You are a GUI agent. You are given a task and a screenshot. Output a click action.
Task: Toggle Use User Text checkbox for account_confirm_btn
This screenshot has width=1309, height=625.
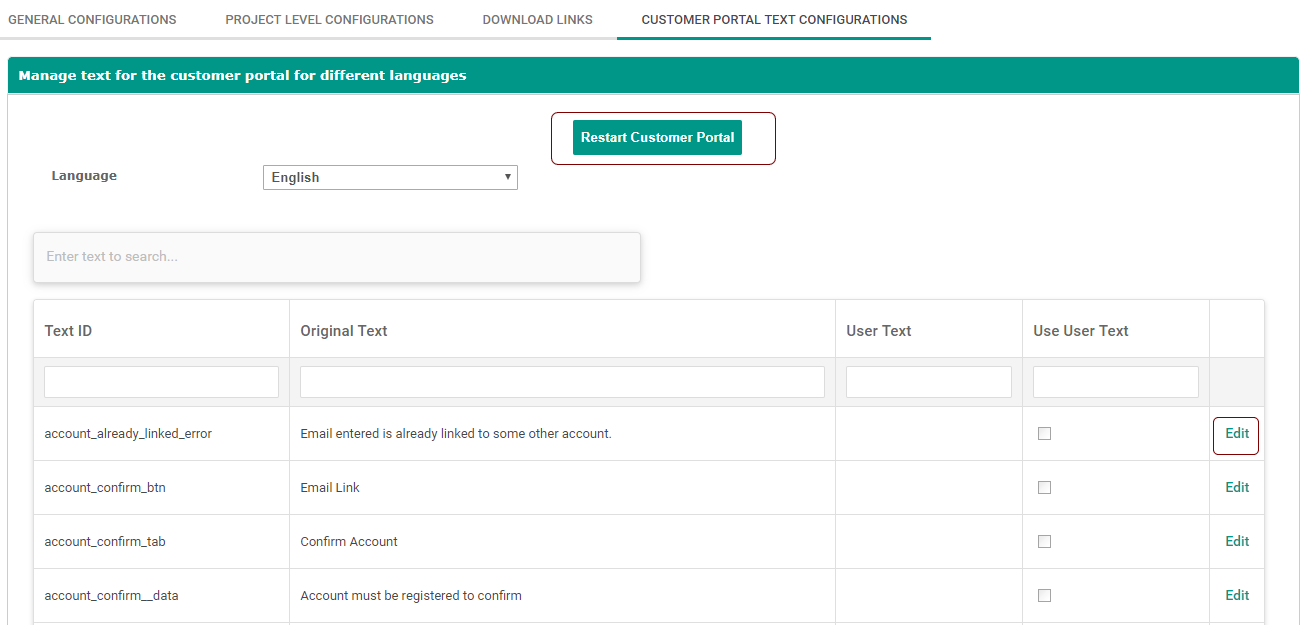pos(1044,488)
